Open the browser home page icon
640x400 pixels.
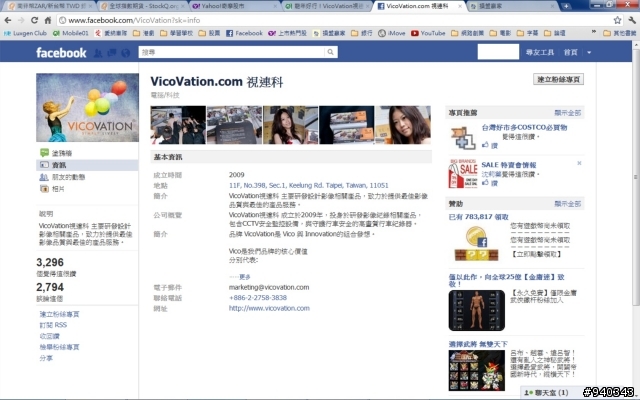[48, 20]
